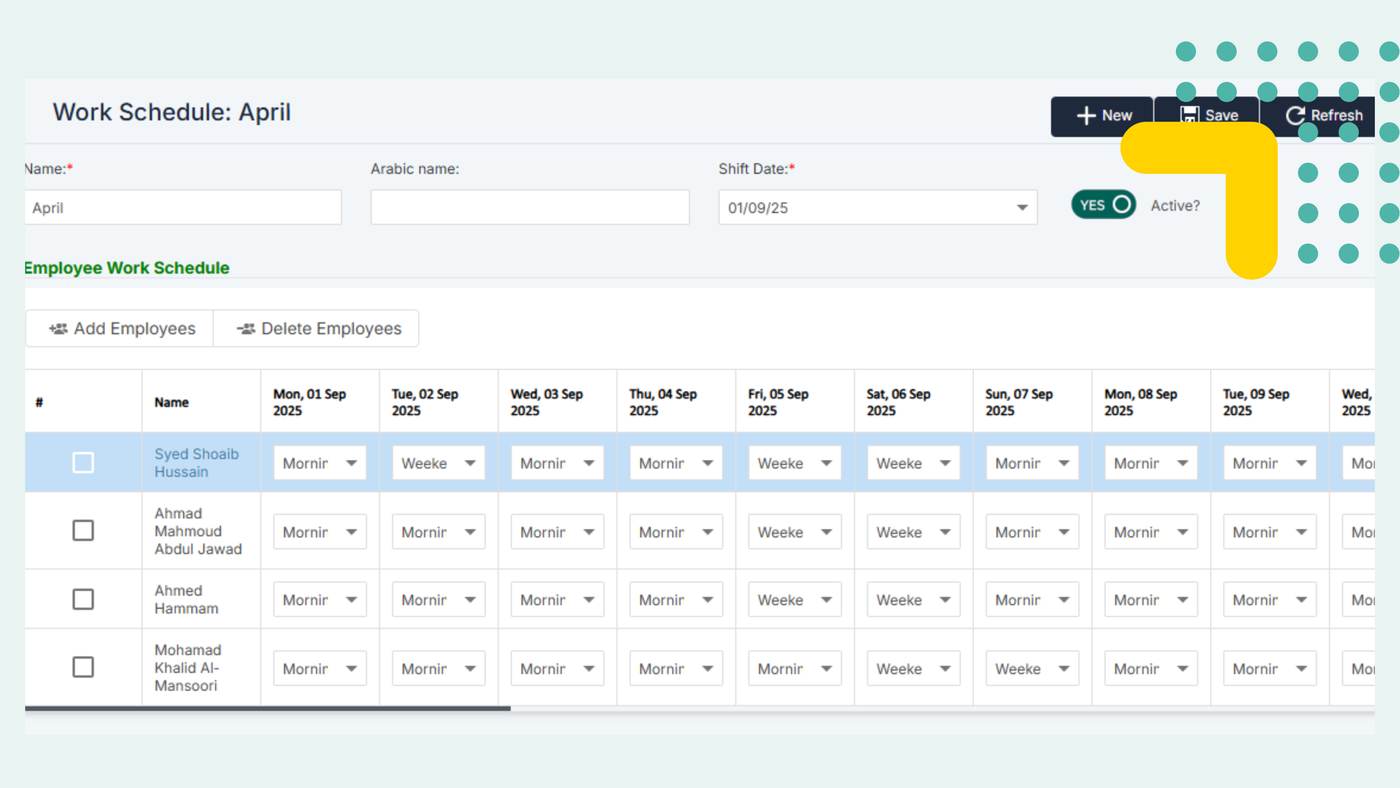The width and height of the screenshot is (1400, 788).
Task: Tick the checkbox beside Ahmed Hammam
Action: (x=83, y=599)
